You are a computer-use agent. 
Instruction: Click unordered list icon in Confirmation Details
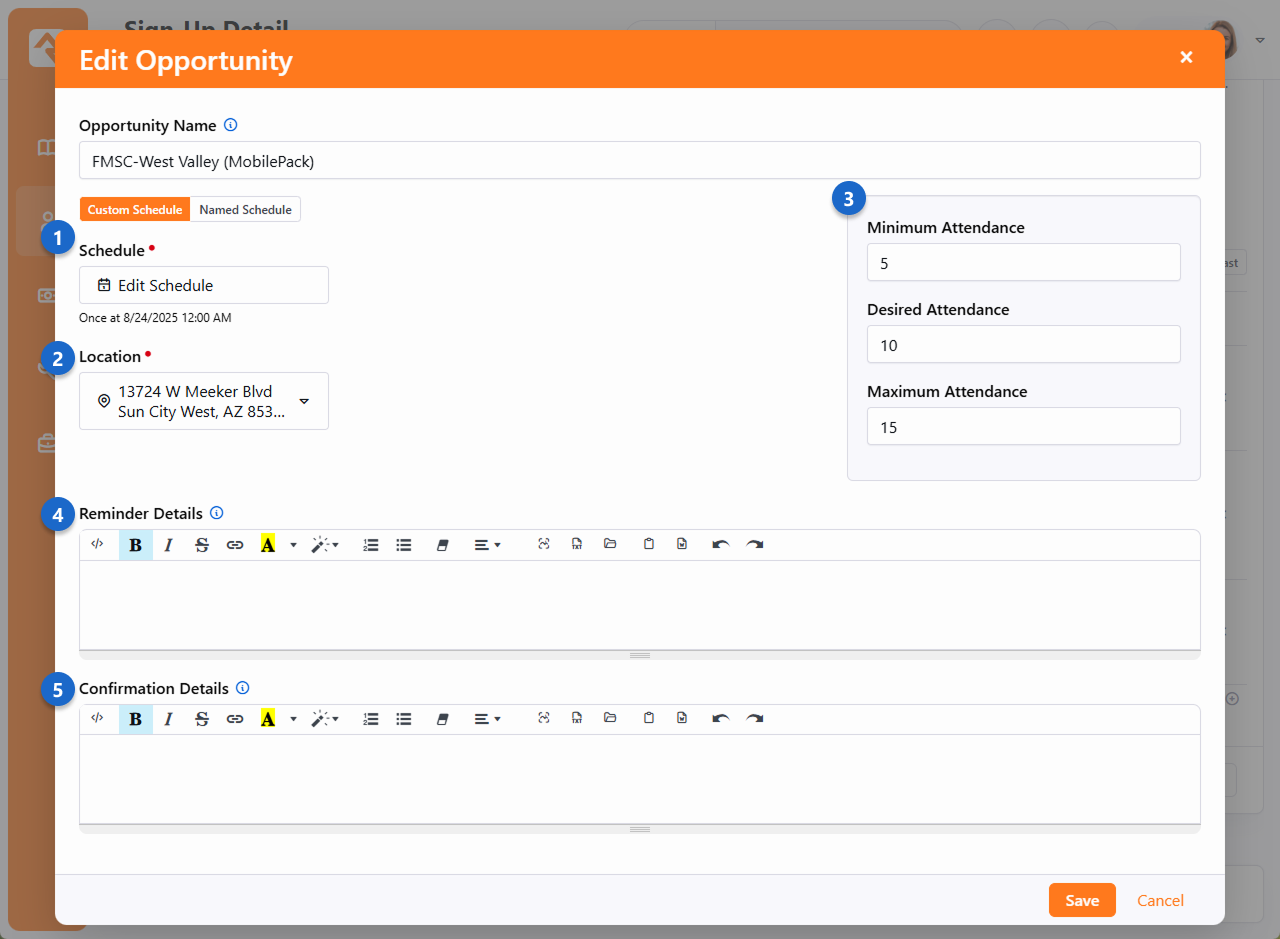click(404, 719)
